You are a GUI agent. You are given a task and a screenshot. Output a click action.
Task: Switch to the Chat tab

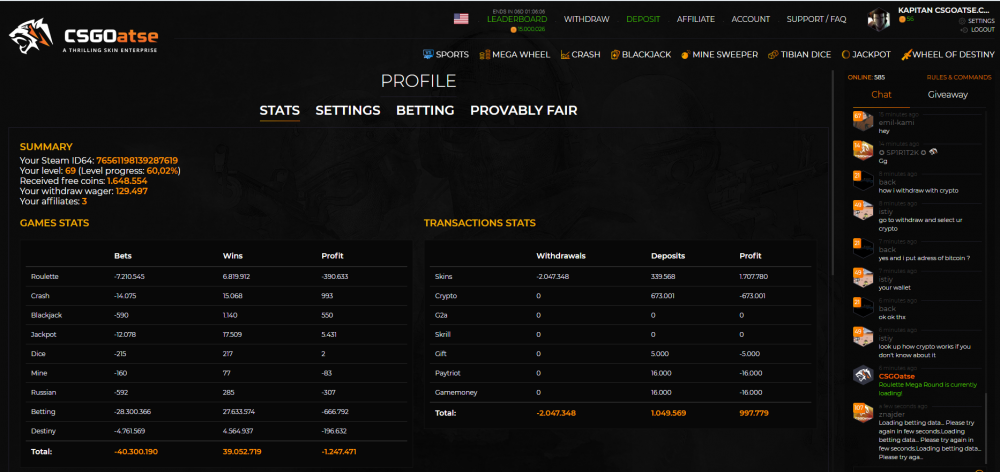(x=881, y=95)
